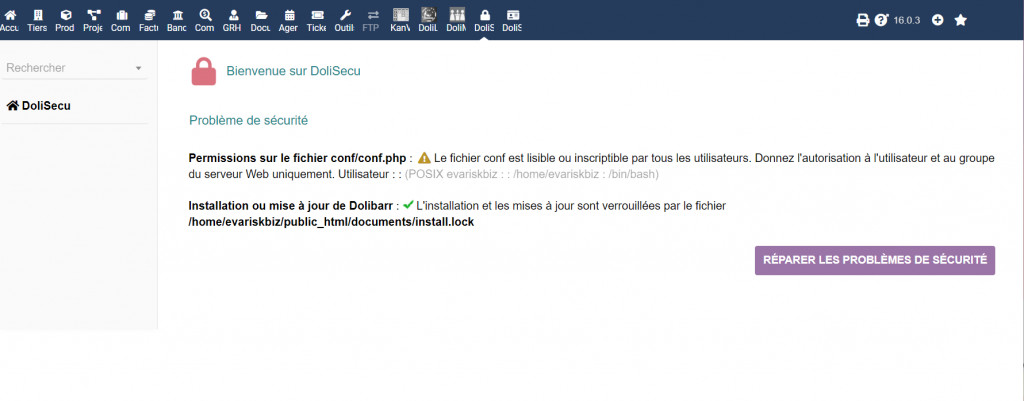Click the install.lock file path text
Viewport: 1024px width, 401px height.
331,222
